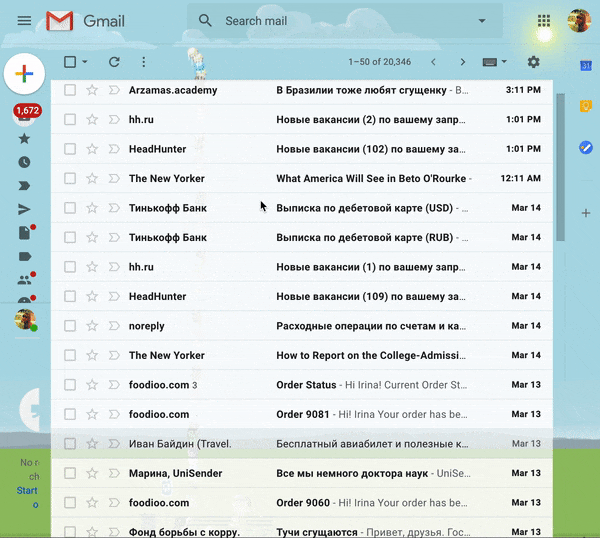Select the Arzamas.academy email checkbox

(70, 90)
